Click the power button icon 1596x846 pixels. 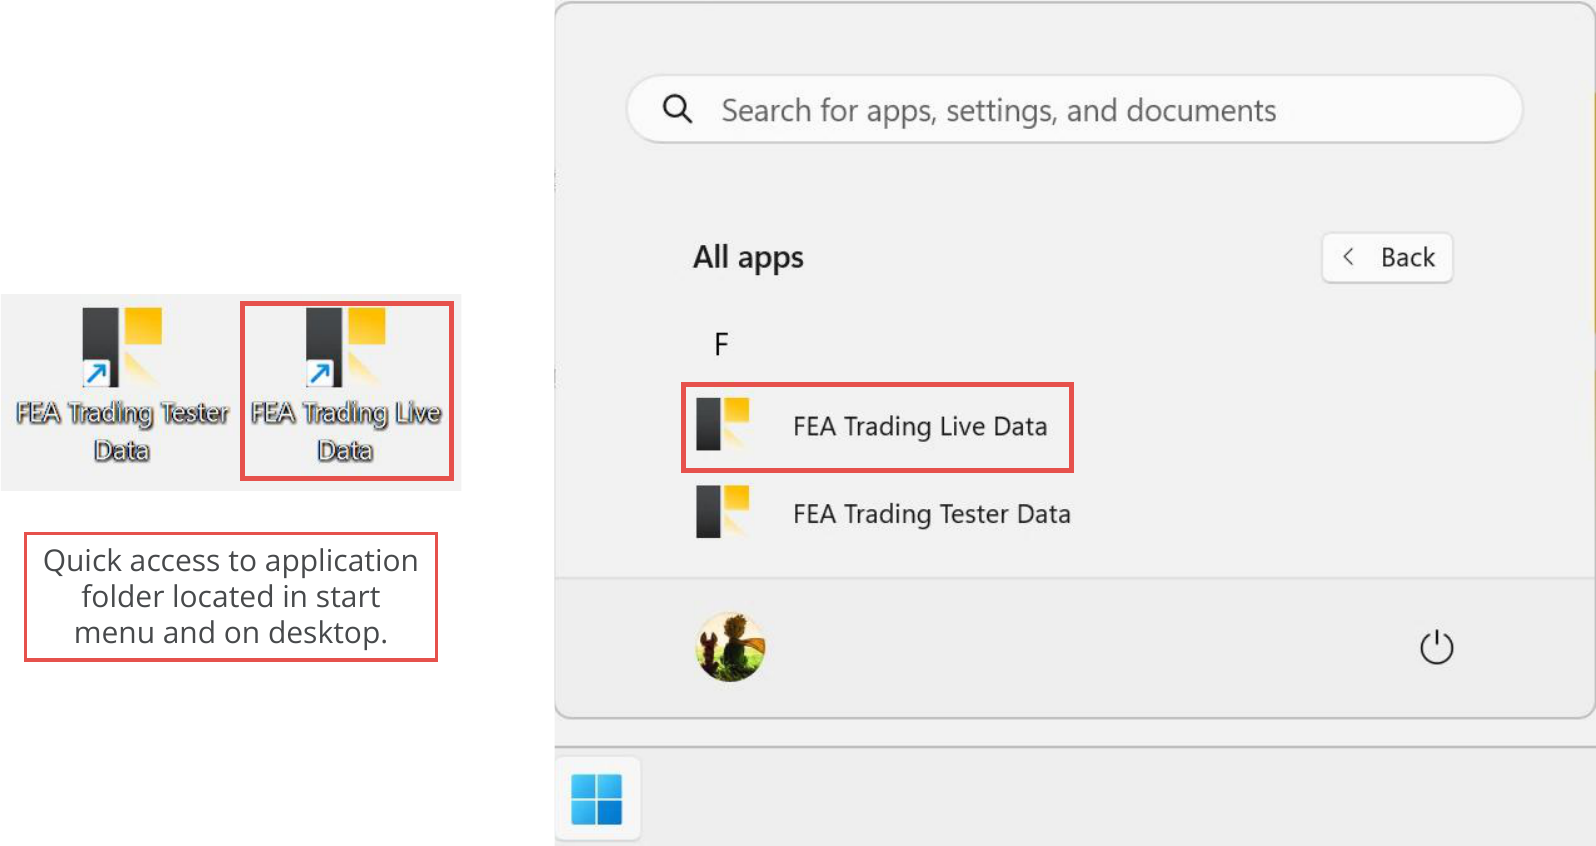(1436, 647)
